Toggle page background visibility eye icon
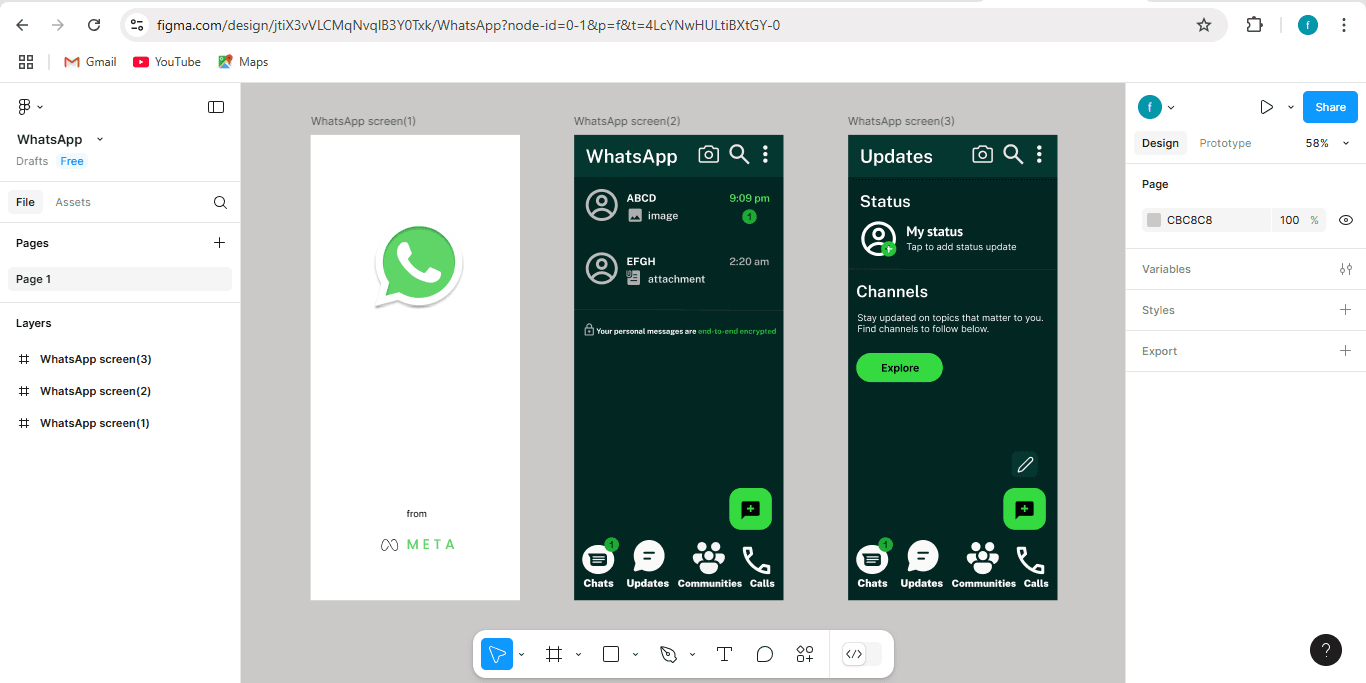Viewport: 1366px width, 683px height. pos(1346,220)
